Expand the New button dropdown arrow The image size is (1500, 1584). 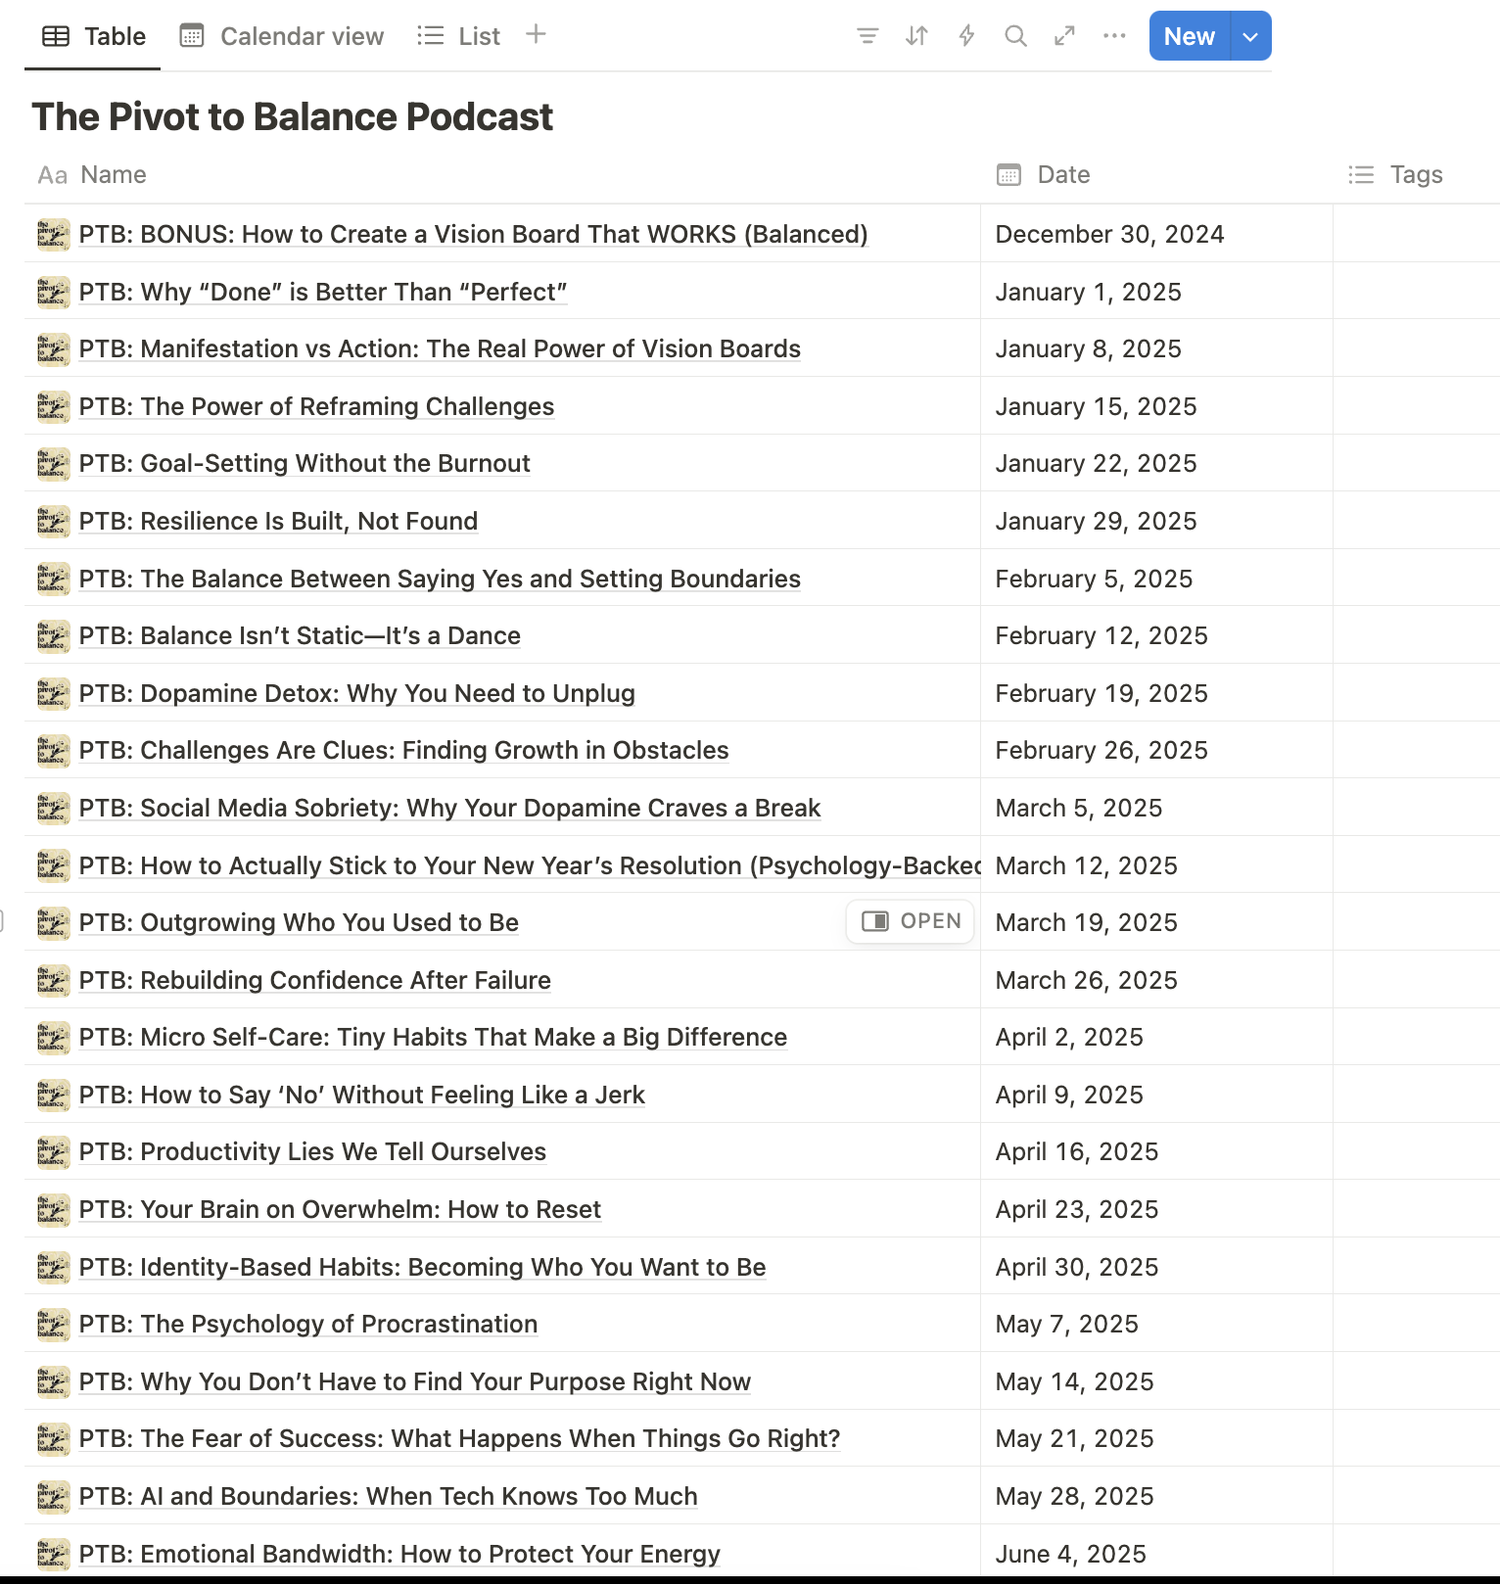pyautogui.click(x=1251, y=36)
